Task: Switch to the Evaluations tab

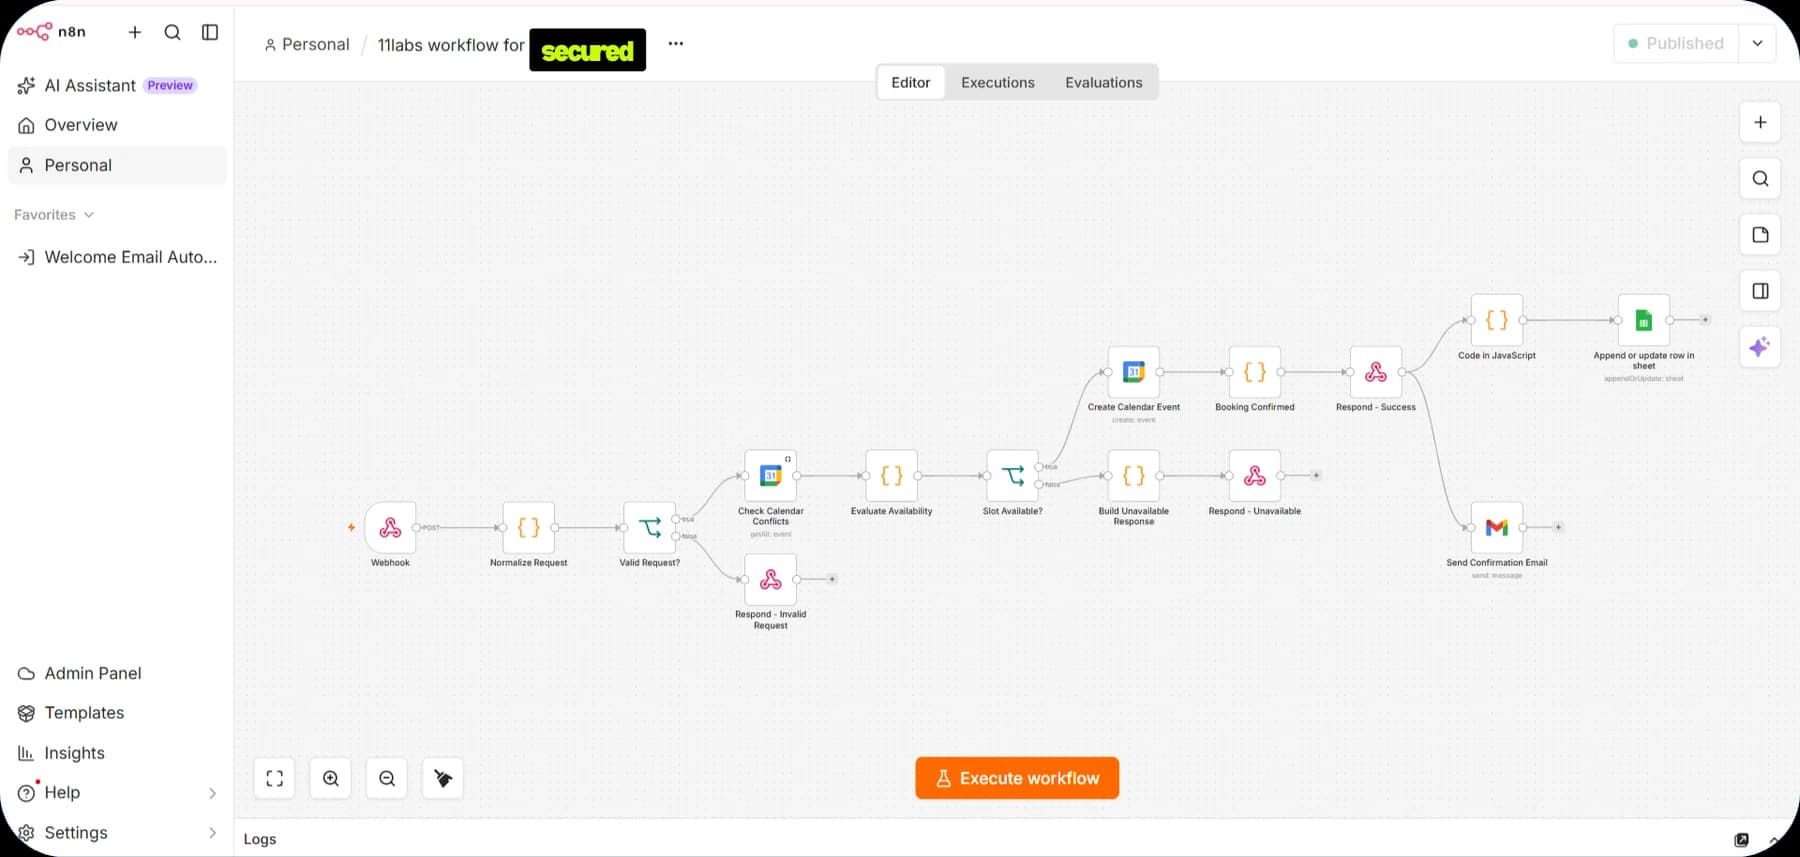Action: [1104, 82]
